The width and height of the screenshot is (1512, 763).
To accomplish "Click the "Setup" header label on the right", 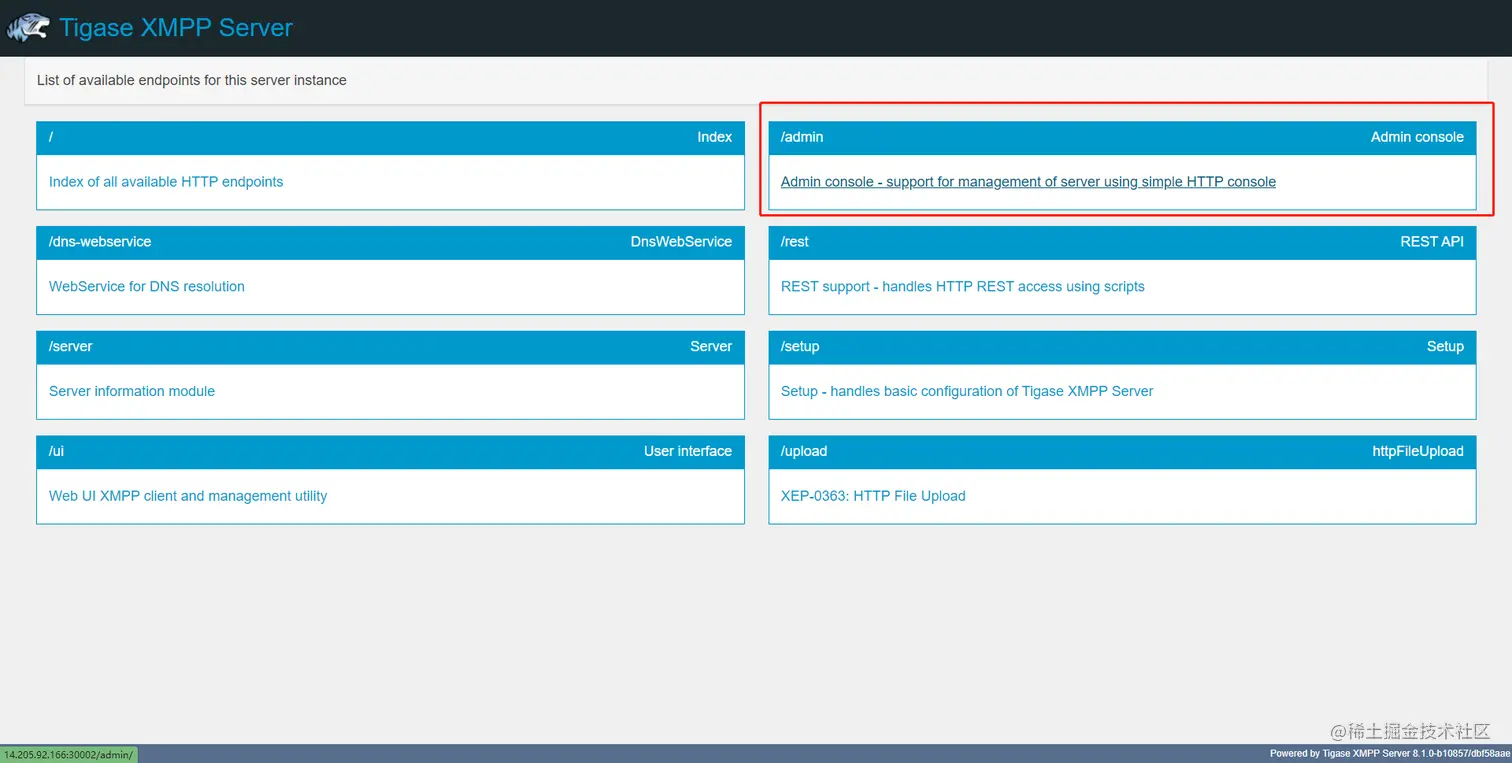I will pos(1445,347).
